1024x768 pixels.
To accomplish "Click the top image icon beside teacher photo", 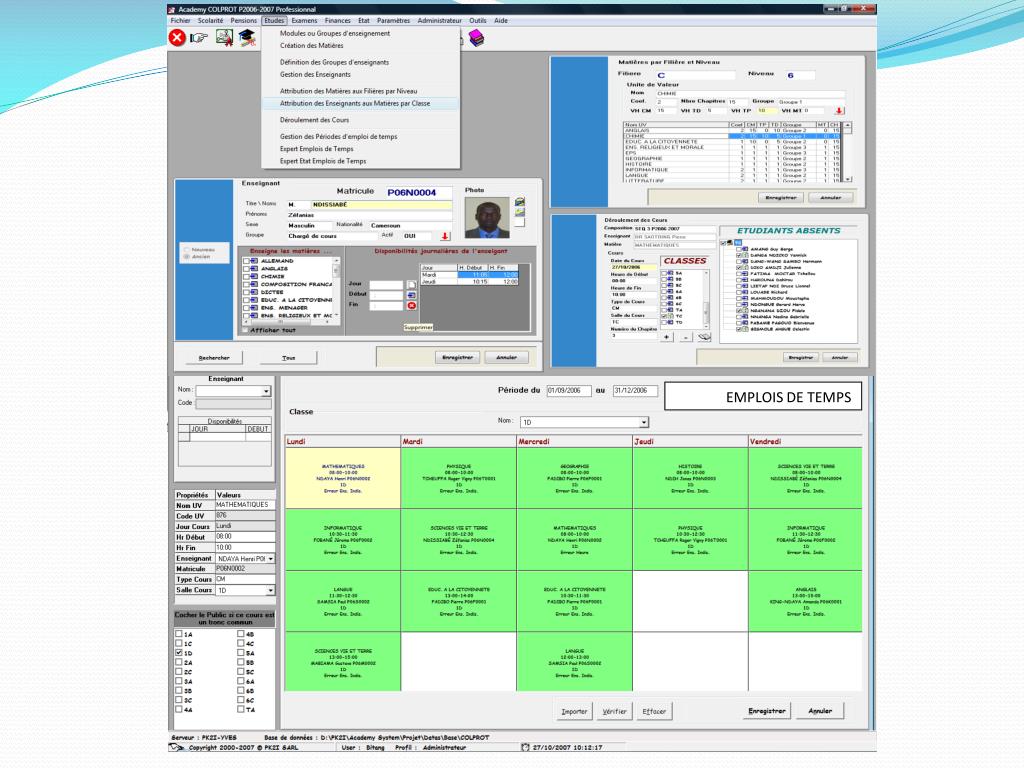I will point(520,202).
